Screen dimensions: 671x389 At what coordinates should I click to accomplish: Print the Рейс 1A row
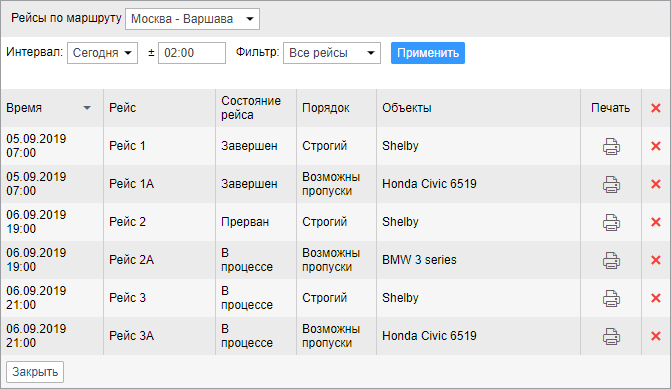[611, 184]
